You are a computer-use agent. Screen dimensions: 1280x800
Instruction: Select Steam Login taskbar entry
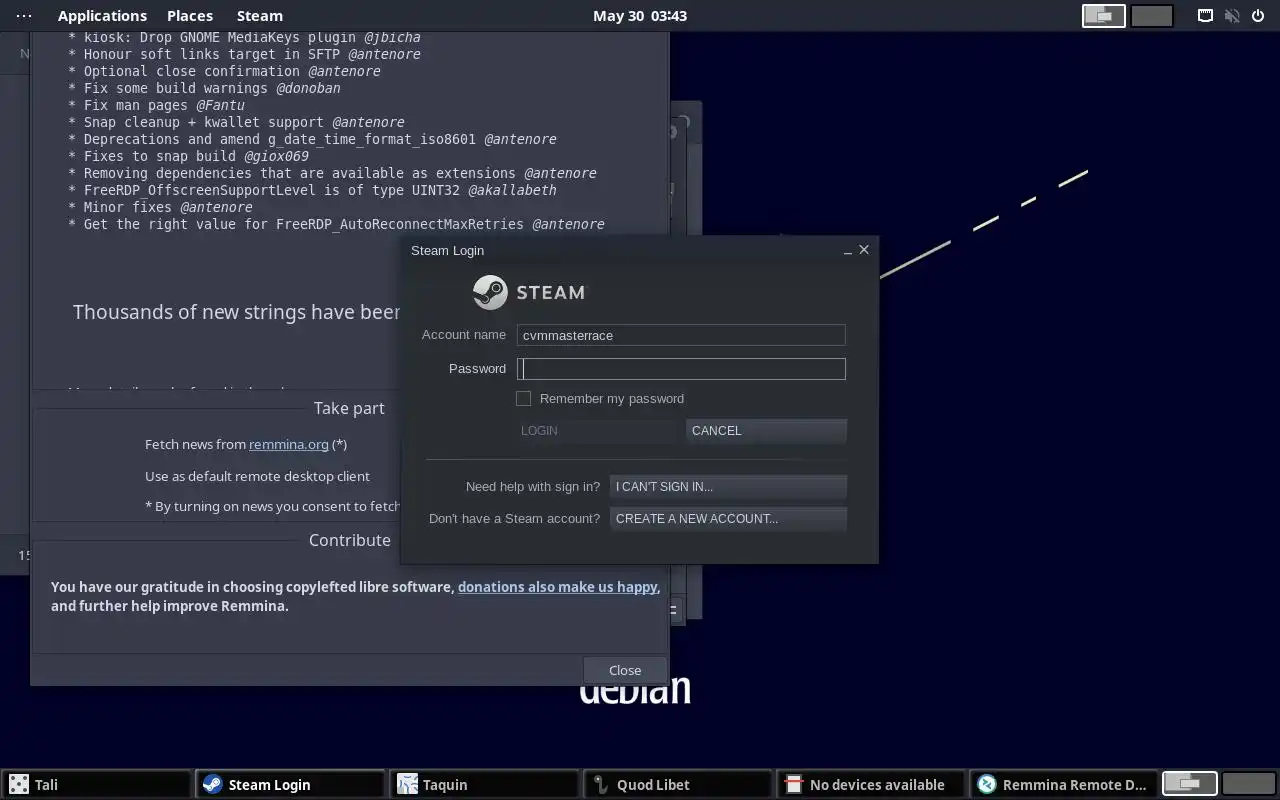[x=290, y=784]
